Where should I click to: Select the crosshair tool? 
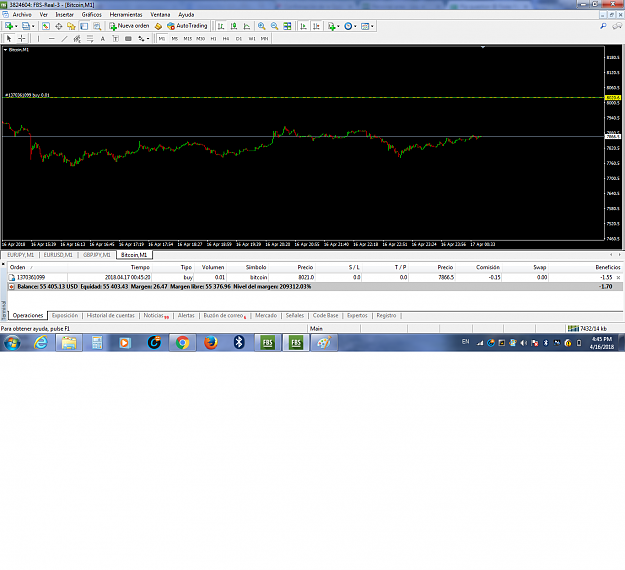point(22,39)
